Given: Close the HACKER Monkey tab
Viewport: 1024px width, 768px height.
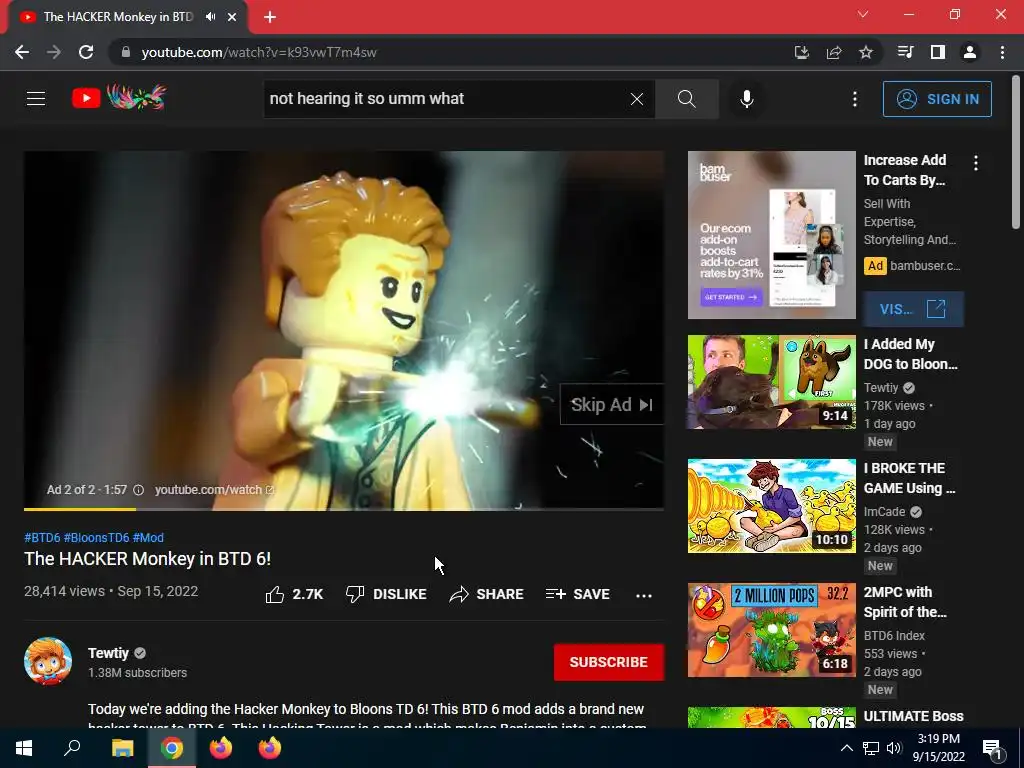Looking at the screenshot, I should pyautogui.click(x=232, y=17).
